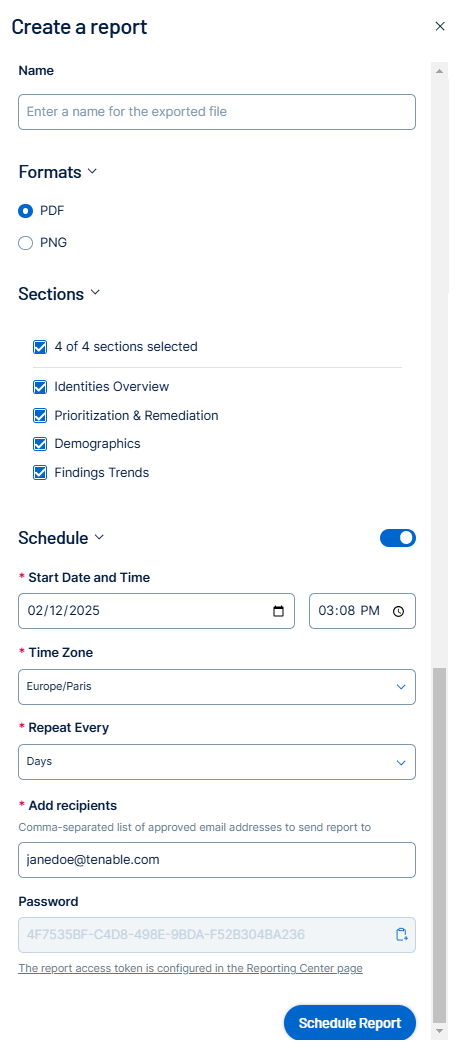Open the Repeat Every dropdown

[217, 762]
